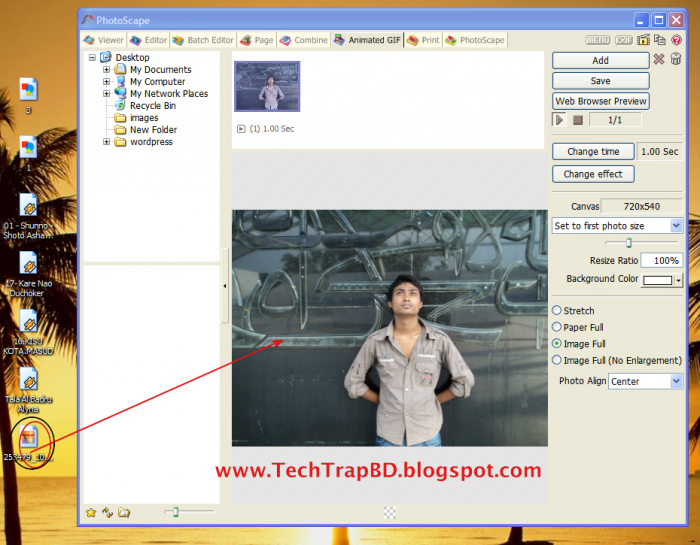700x545 pixels.
Task: Select the Animated GIF tab
Action: click(367, 40)
